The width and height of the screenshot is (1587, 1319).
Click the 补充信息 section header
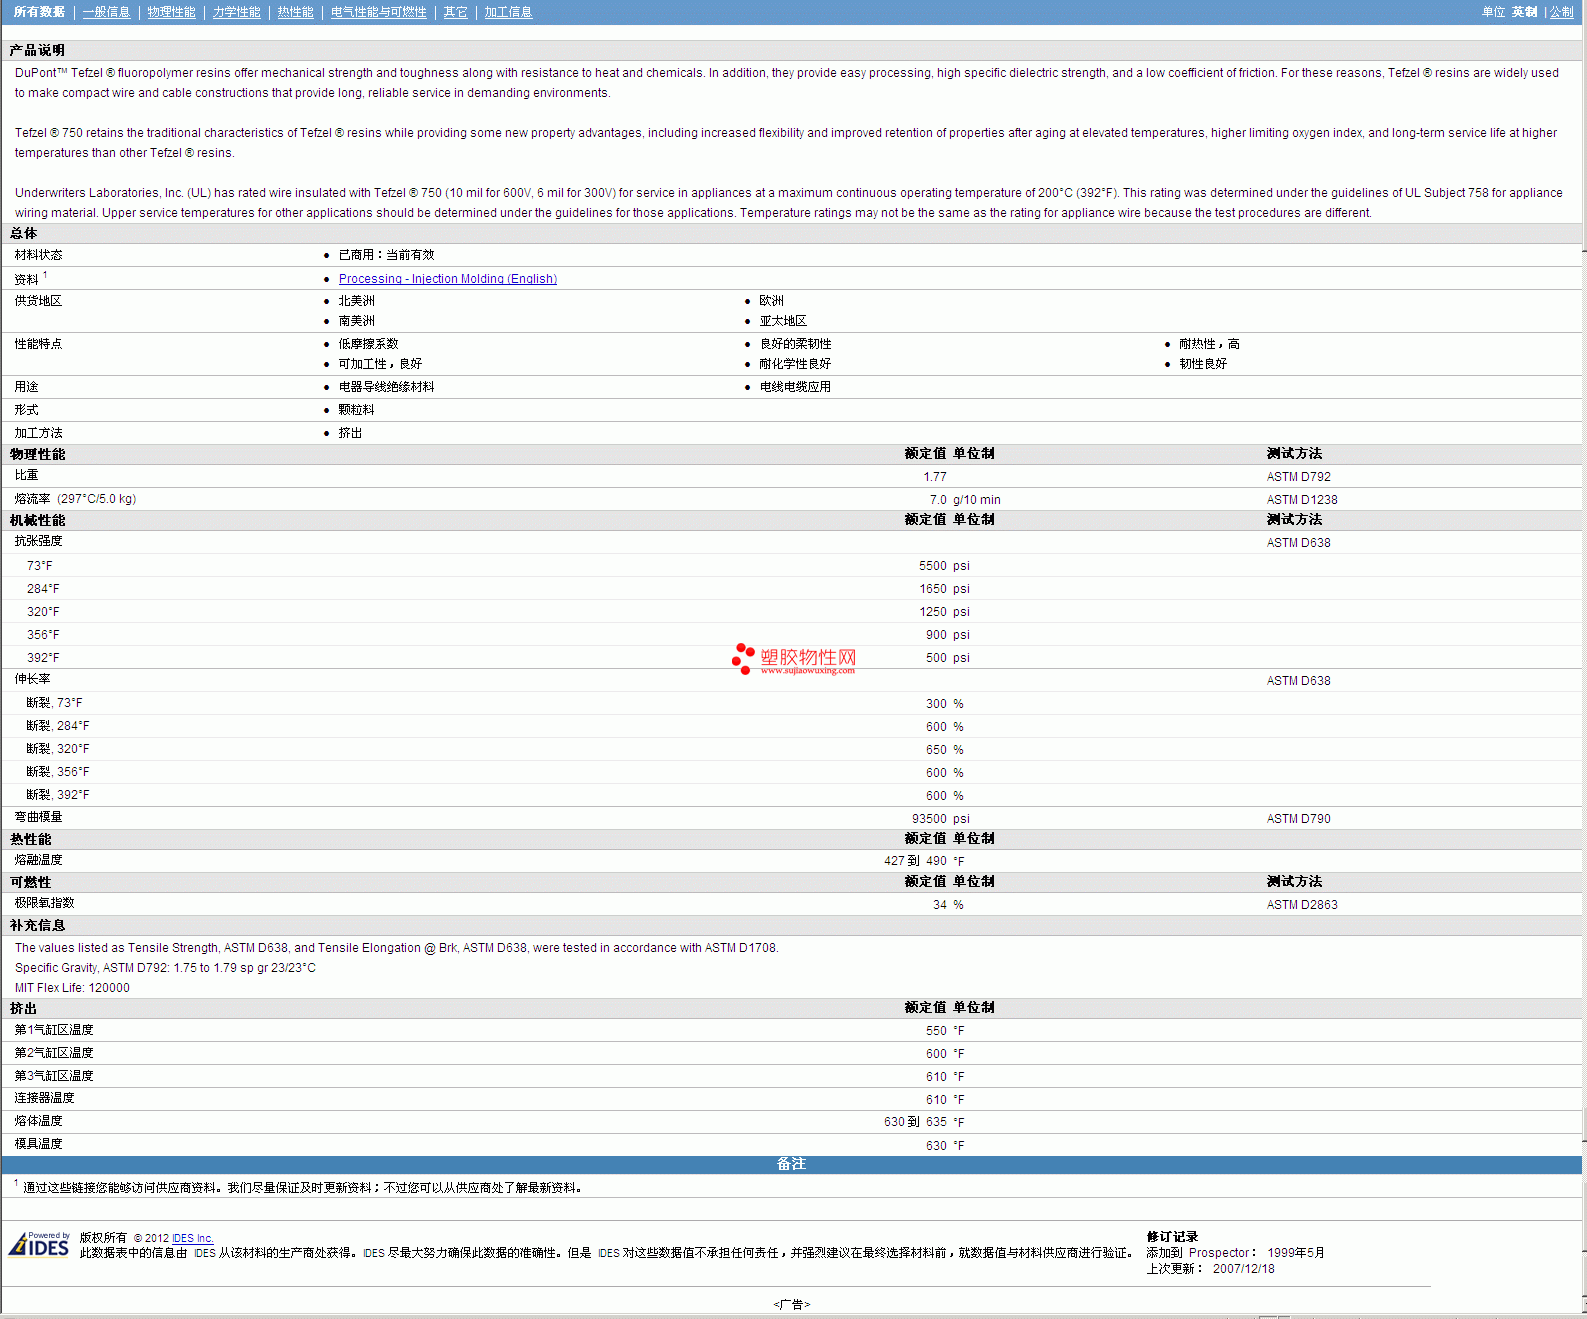tap(37, 926)
